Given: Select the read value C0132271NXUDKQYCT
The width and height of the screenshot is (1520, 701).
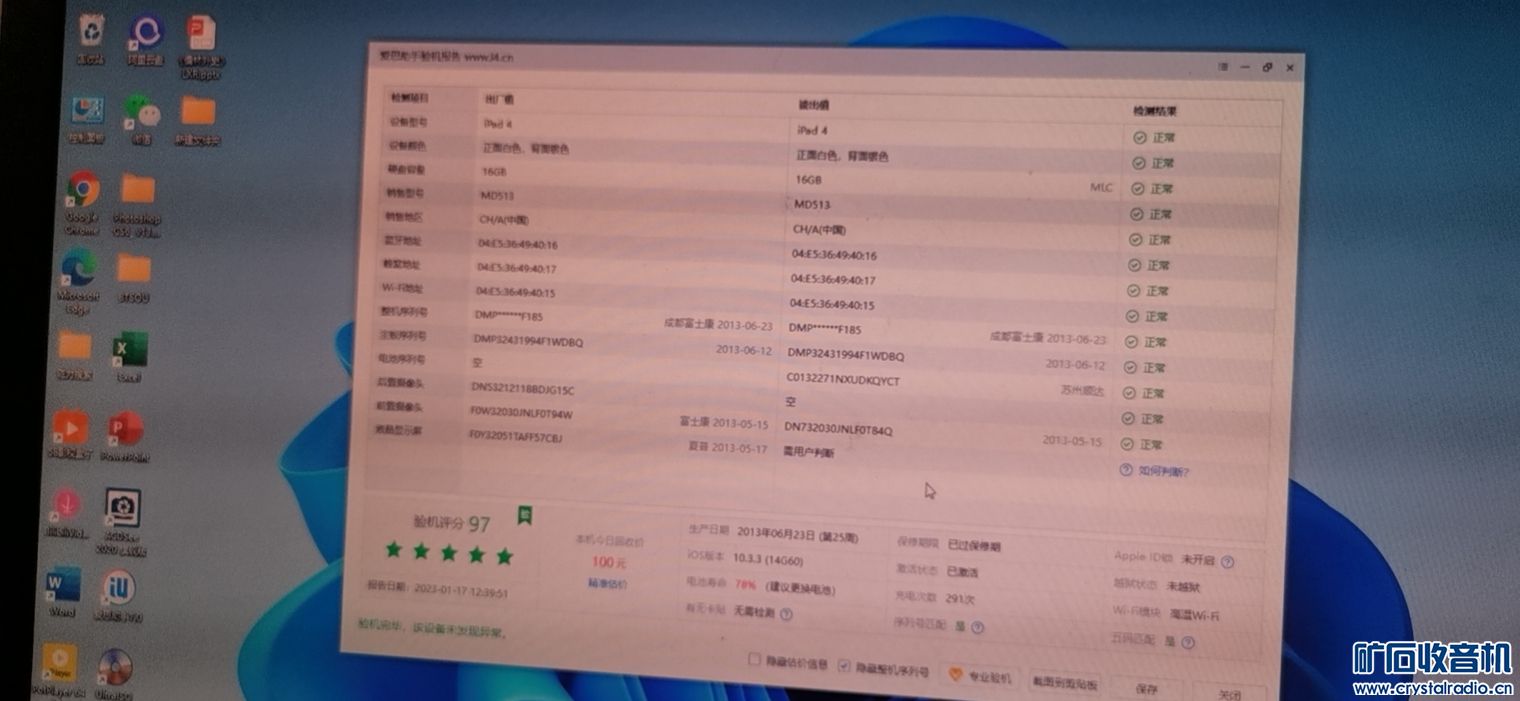Looking at the screenshot, I should [843, 380].
